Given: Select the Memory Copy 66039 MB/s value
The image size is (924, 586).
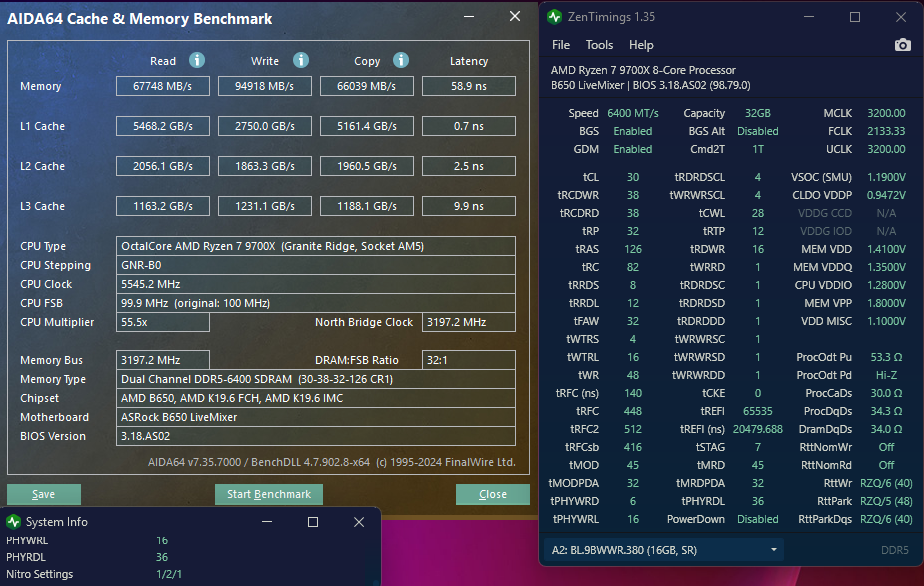Looking at the screenshot, I should 367,86.
